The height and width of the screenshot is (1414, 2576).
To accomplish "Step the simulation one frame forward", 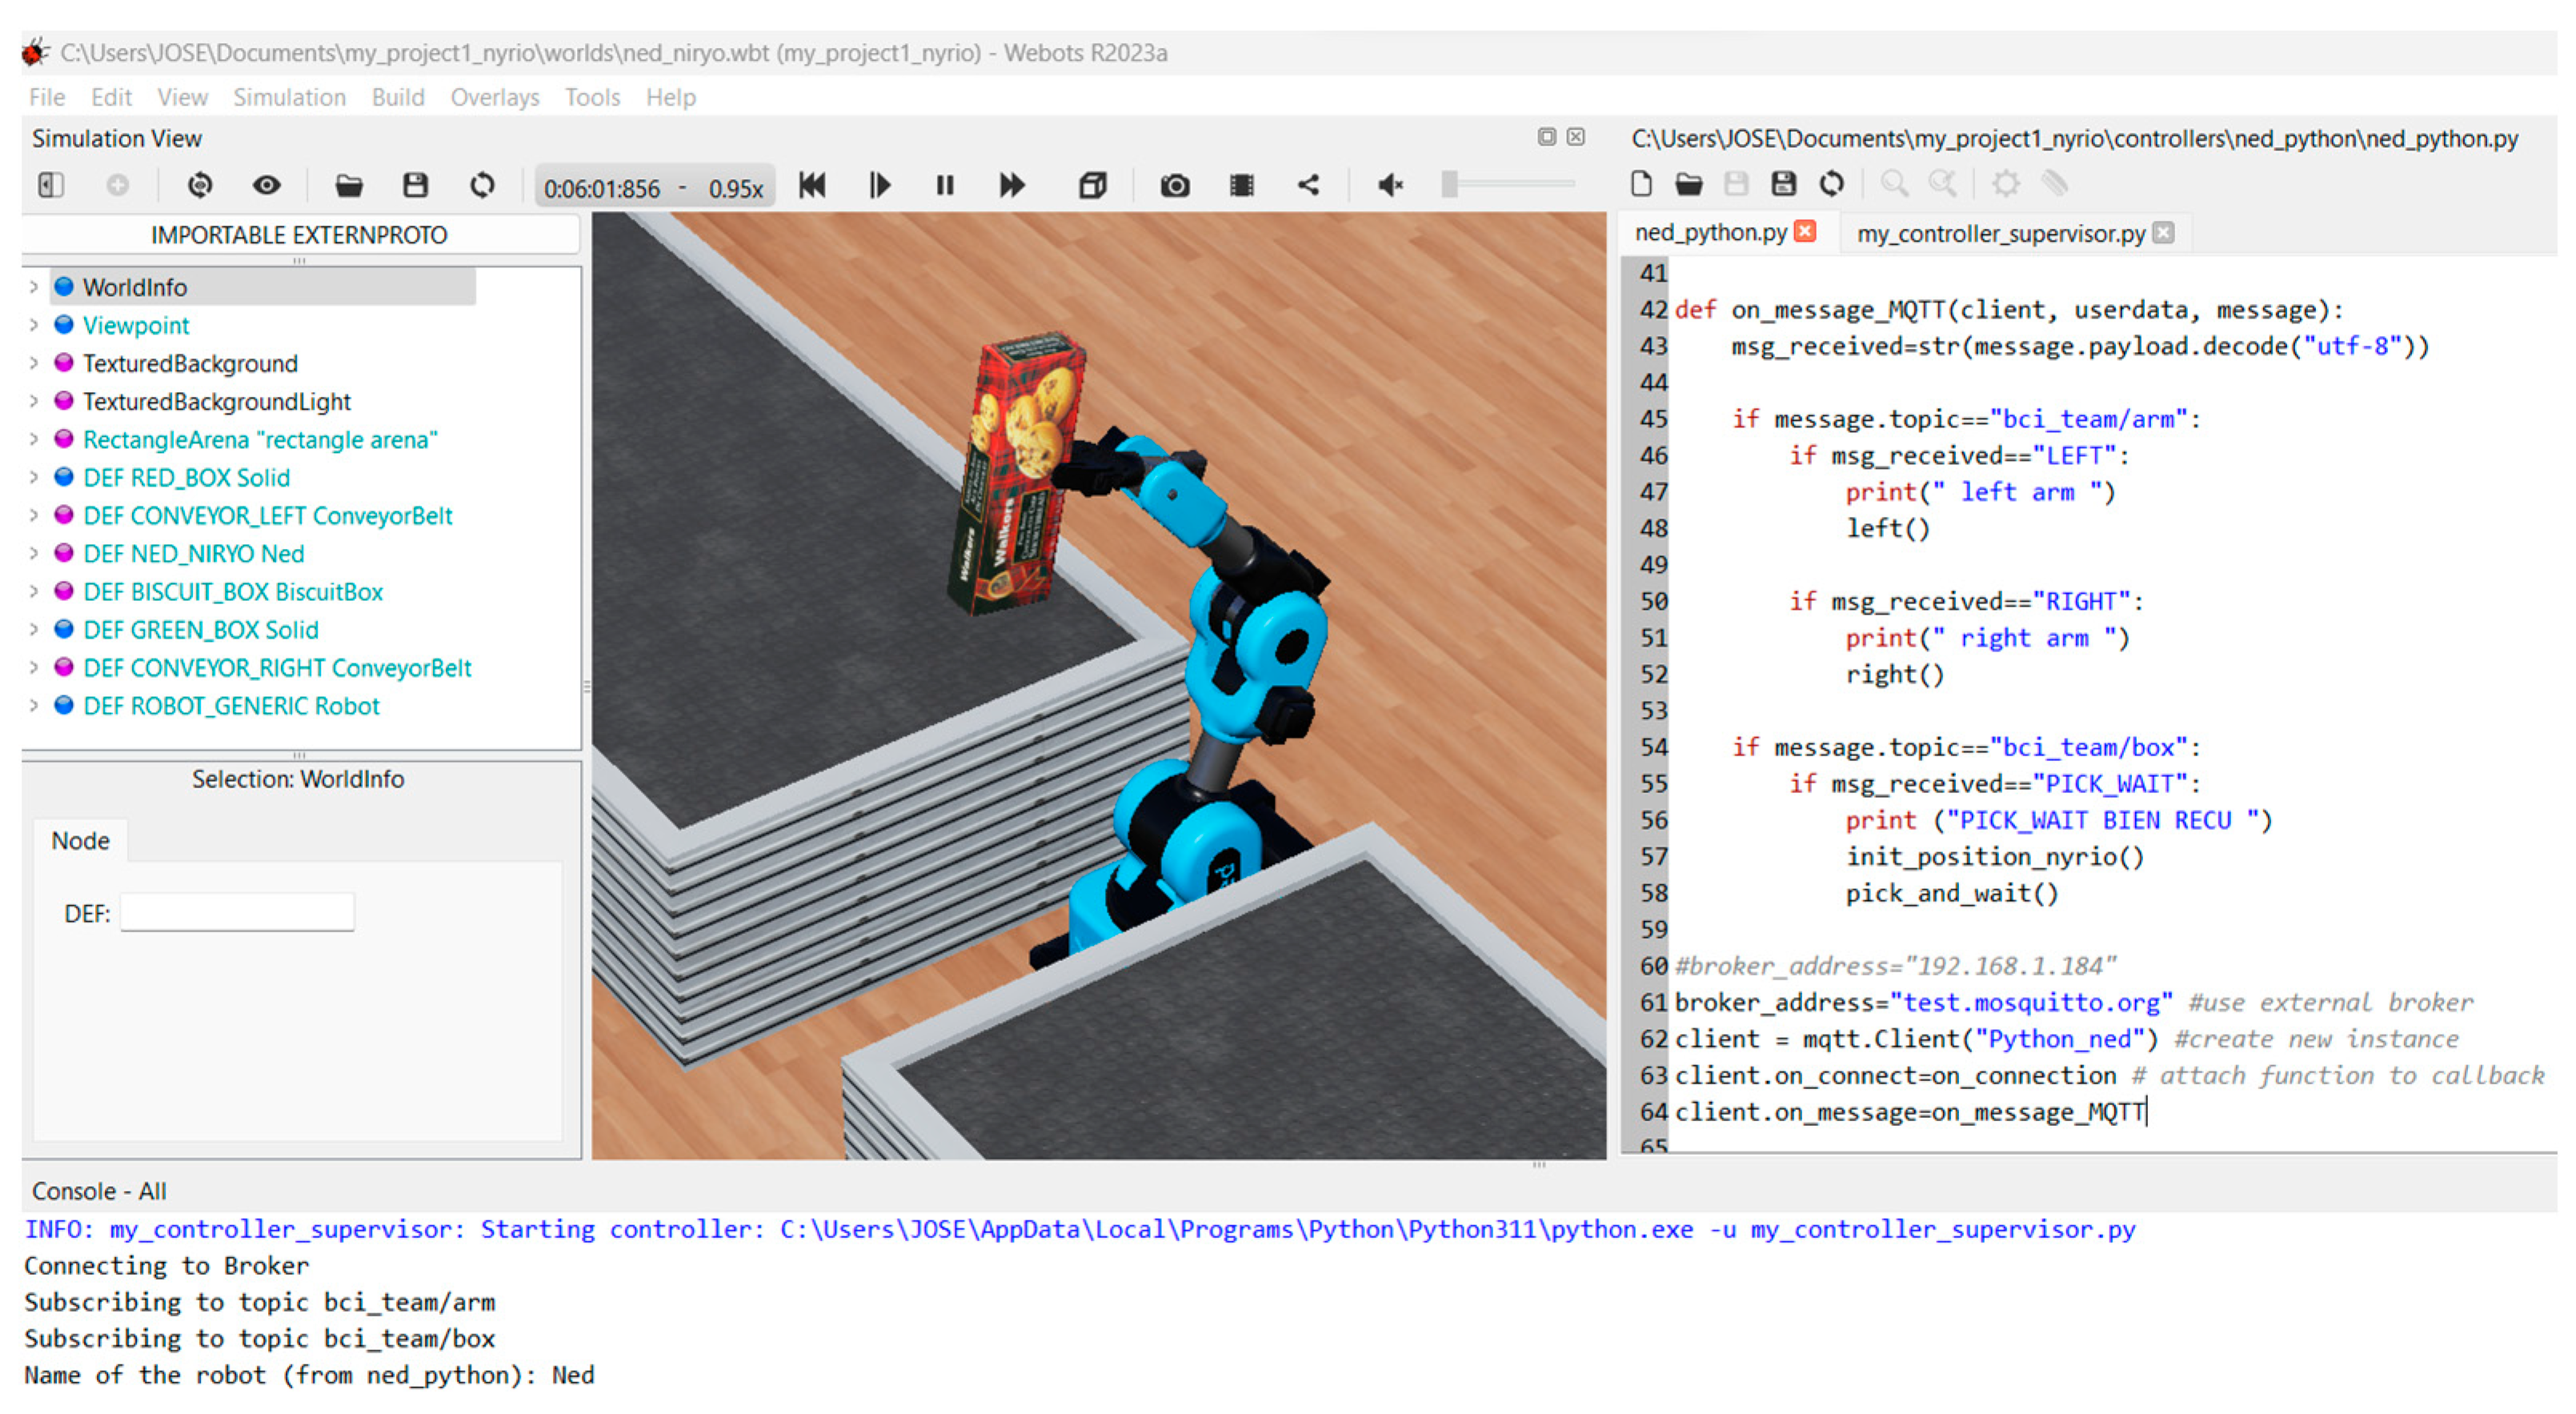I will coord(879,185).
